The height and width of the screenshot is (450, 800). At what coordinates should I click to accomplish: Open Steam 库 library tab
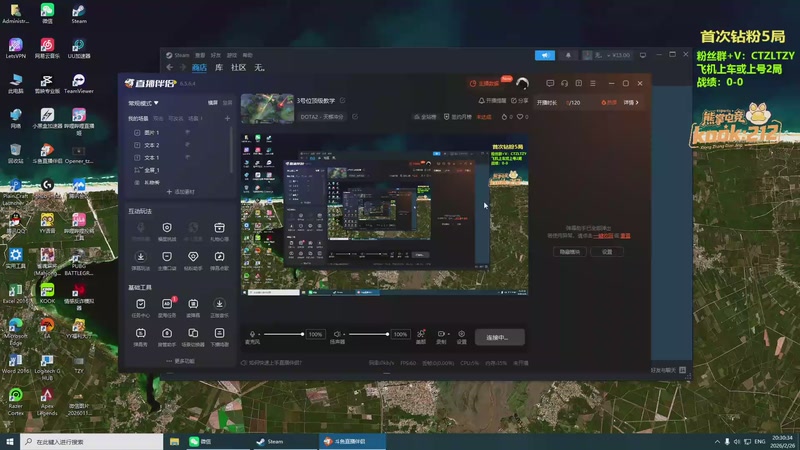click(219, 67)
